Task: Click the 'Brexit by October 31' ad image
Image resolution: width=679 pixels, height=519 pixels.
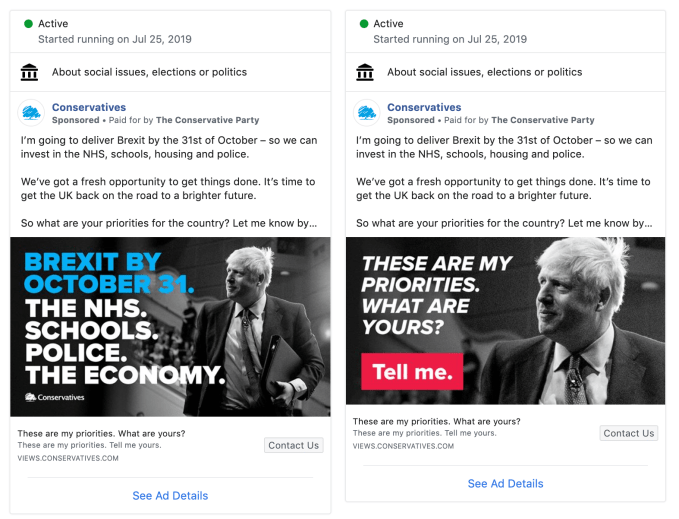Action: click(x=170, y=326)
